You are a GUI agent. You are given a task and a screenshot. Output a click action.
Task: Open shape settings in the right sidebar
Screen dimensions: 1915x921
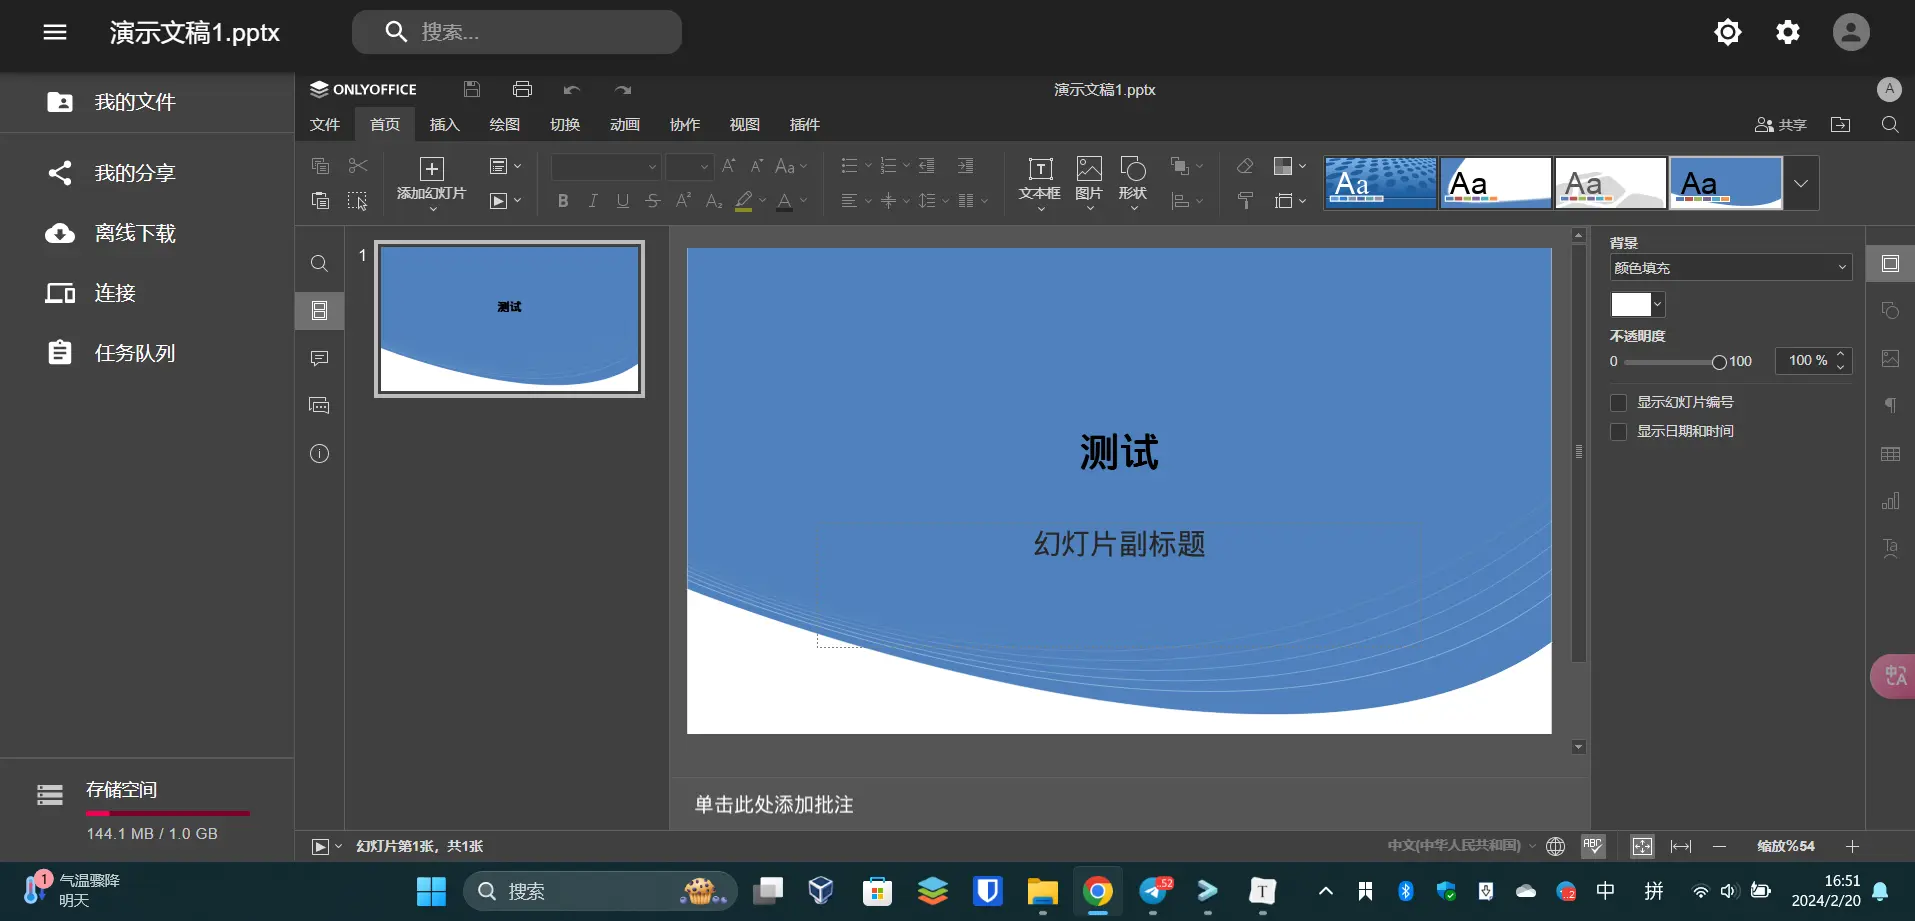1890,311
